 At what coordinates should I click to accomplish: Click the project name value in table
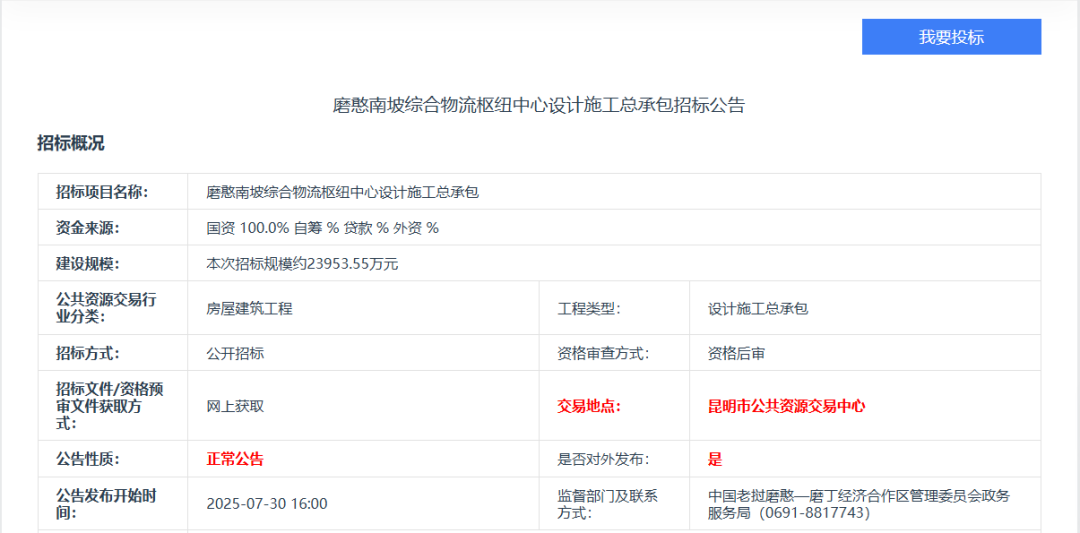[x=342, y=192]
